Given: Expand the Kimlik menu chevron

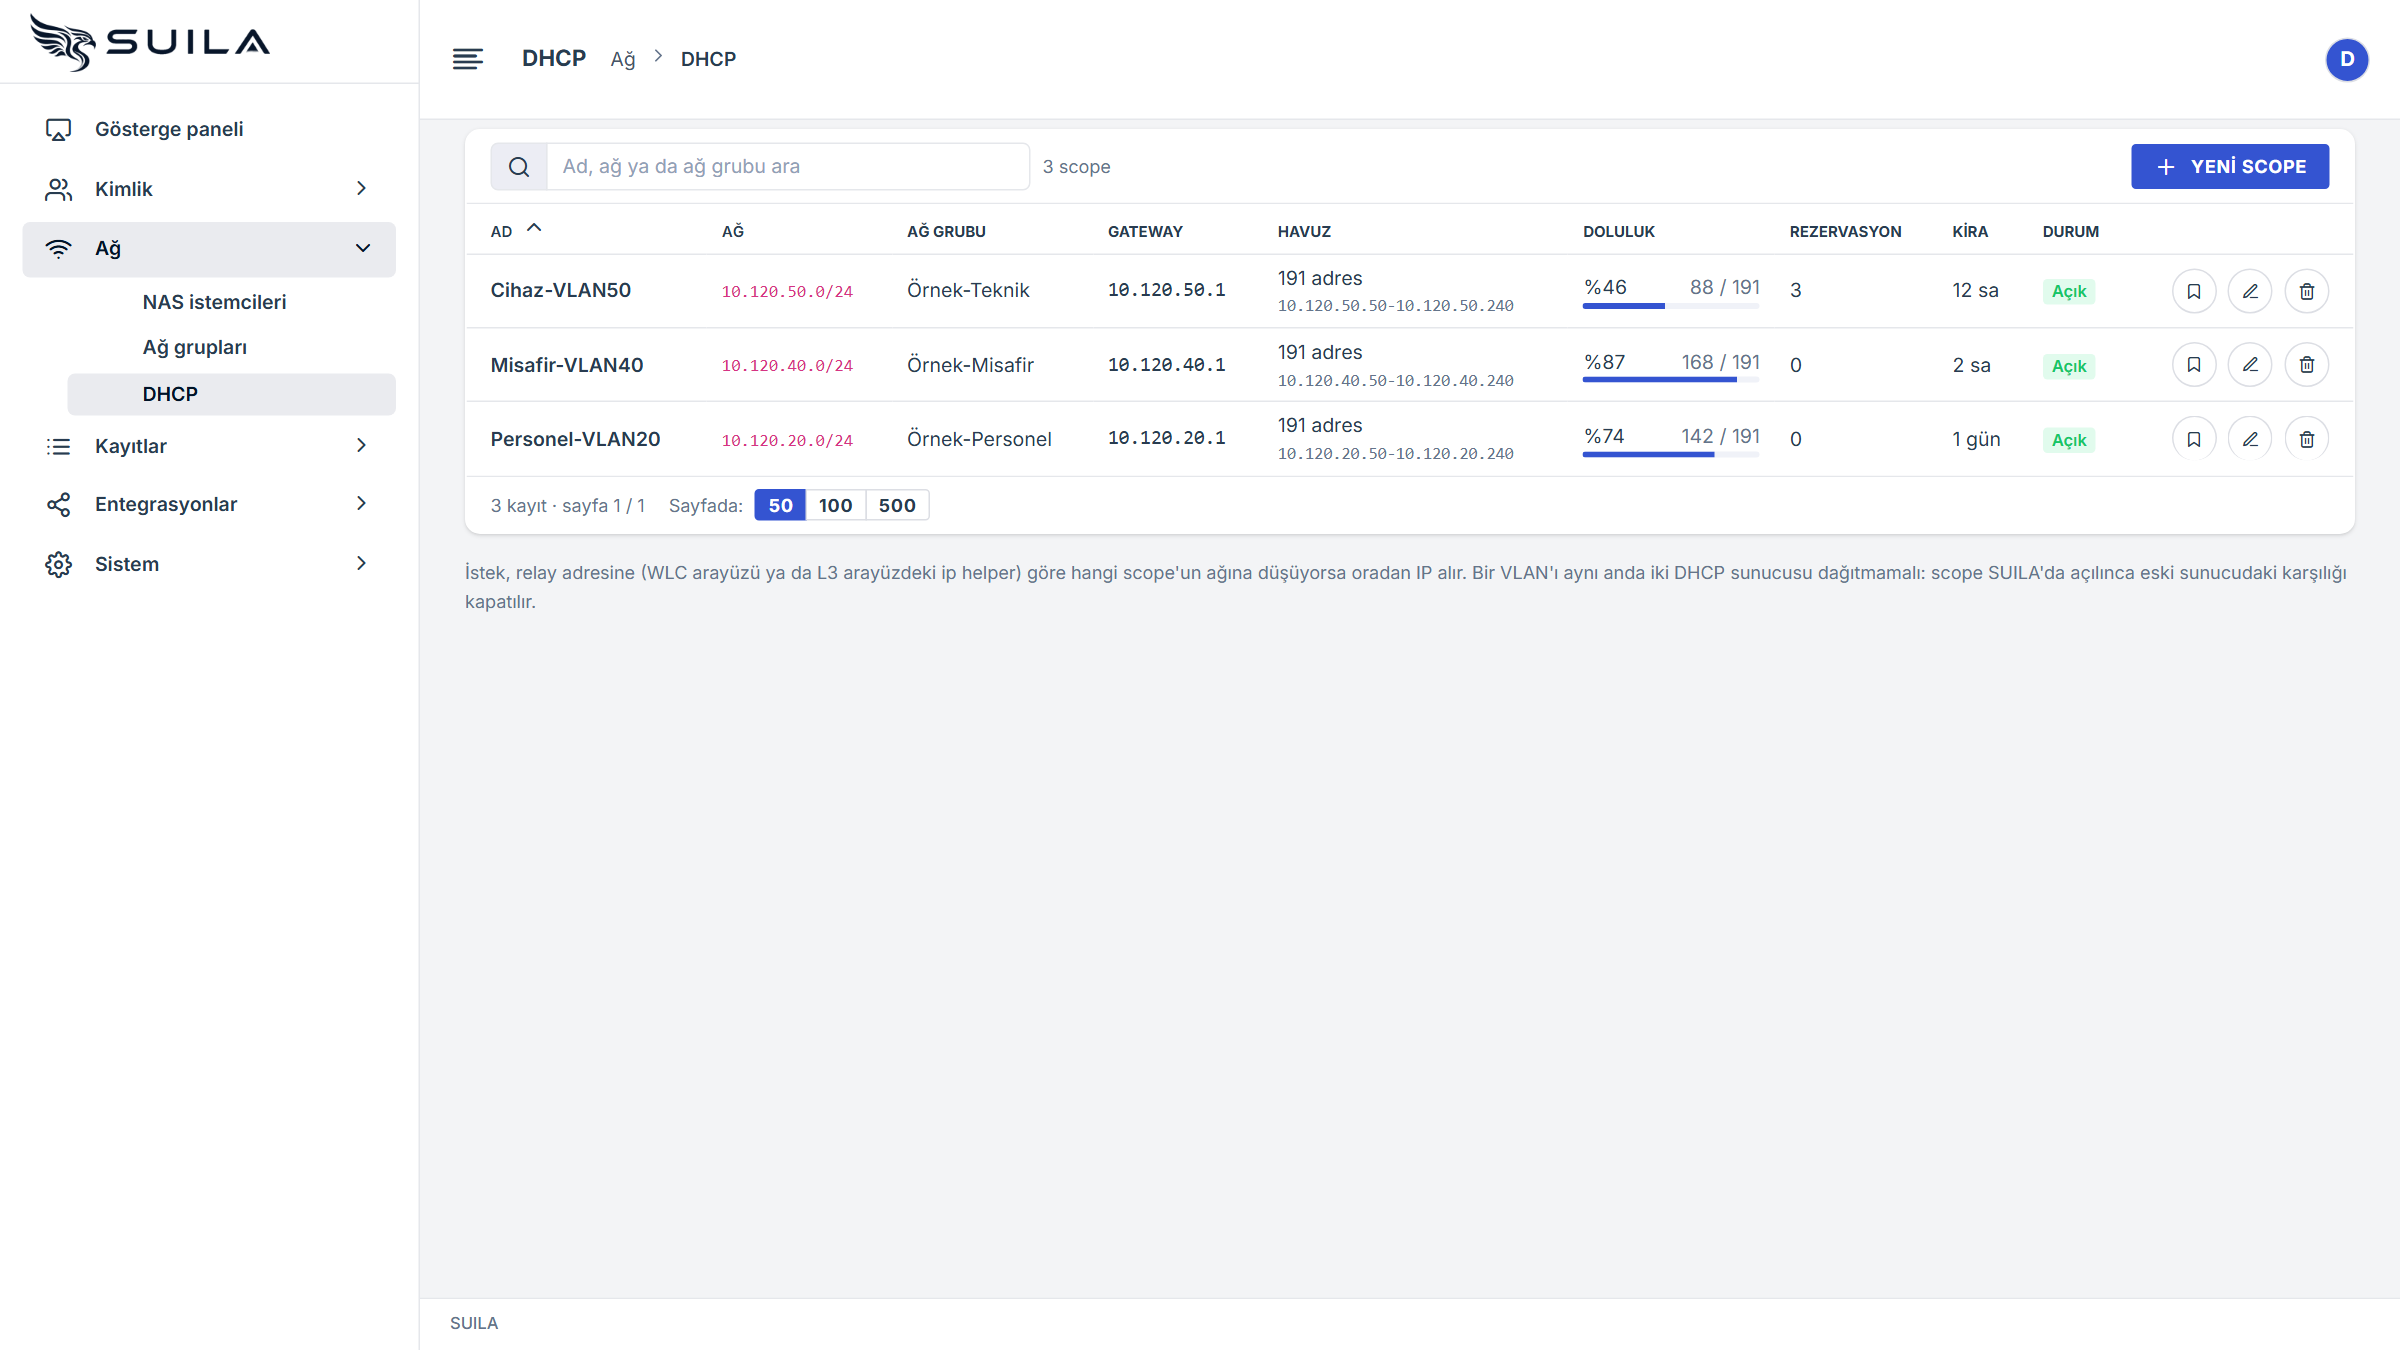Looking at the screenshot, I should coord(362,188).
